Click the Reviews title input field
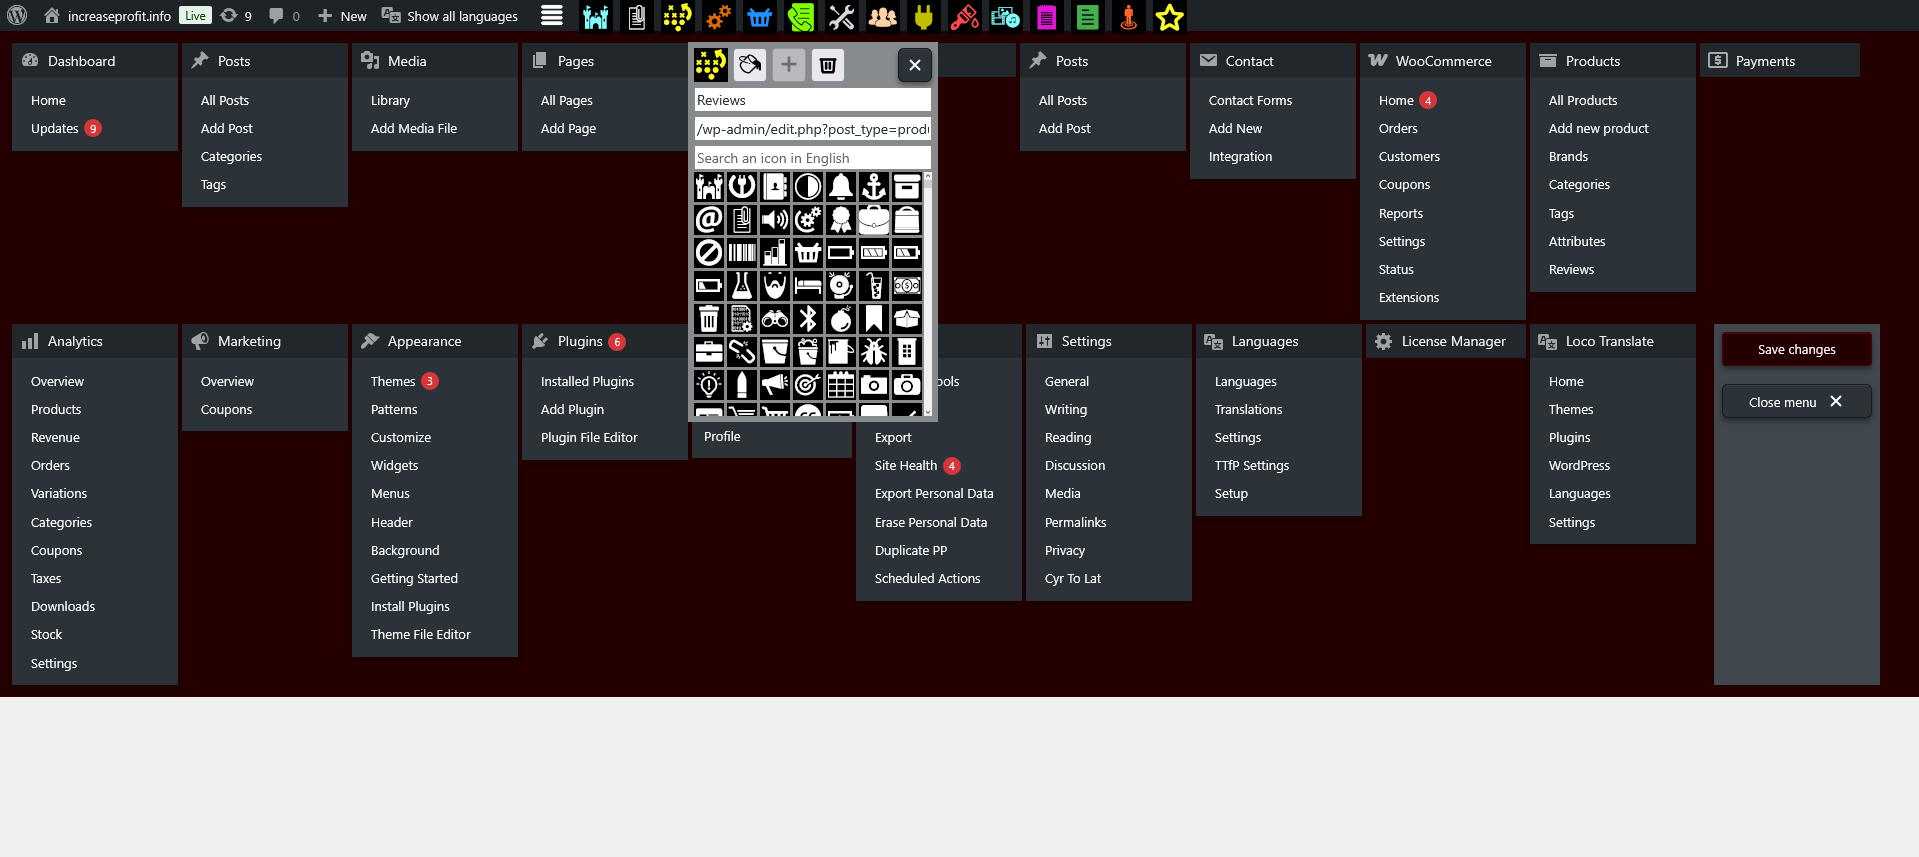 coord(813,100)
